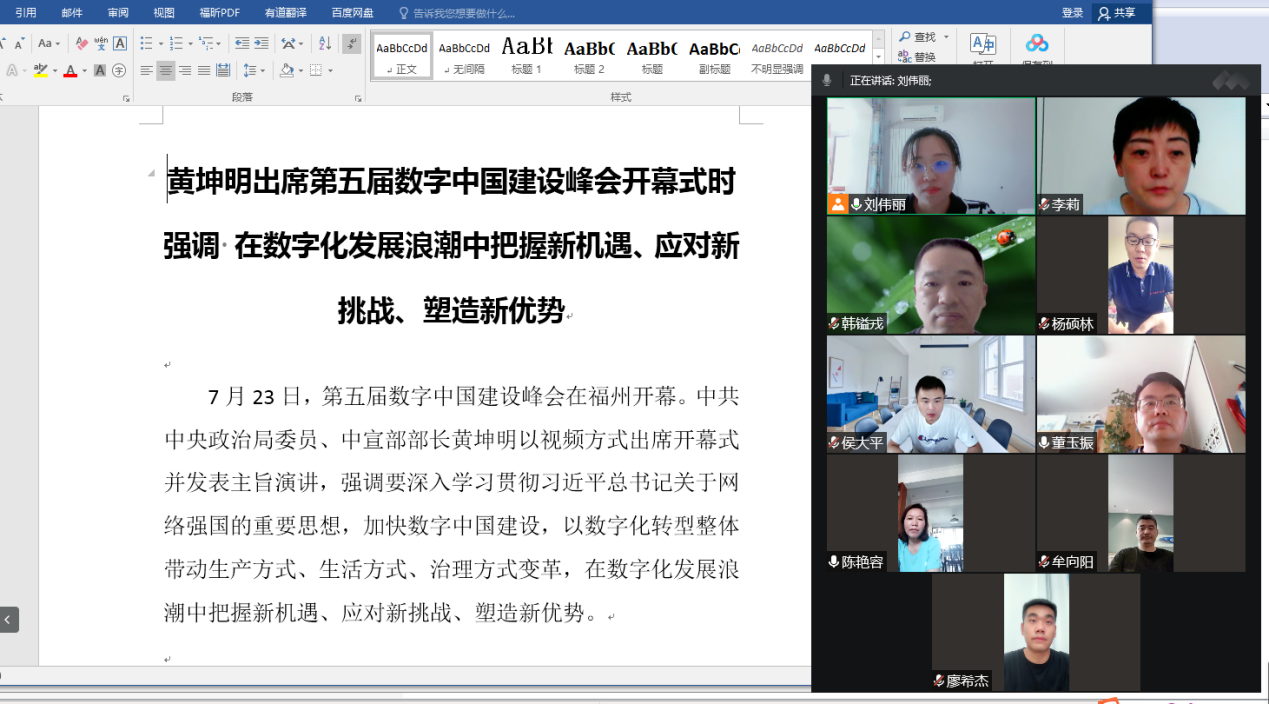
Task: Toggle center alignment button
Action: click(166, 71)
